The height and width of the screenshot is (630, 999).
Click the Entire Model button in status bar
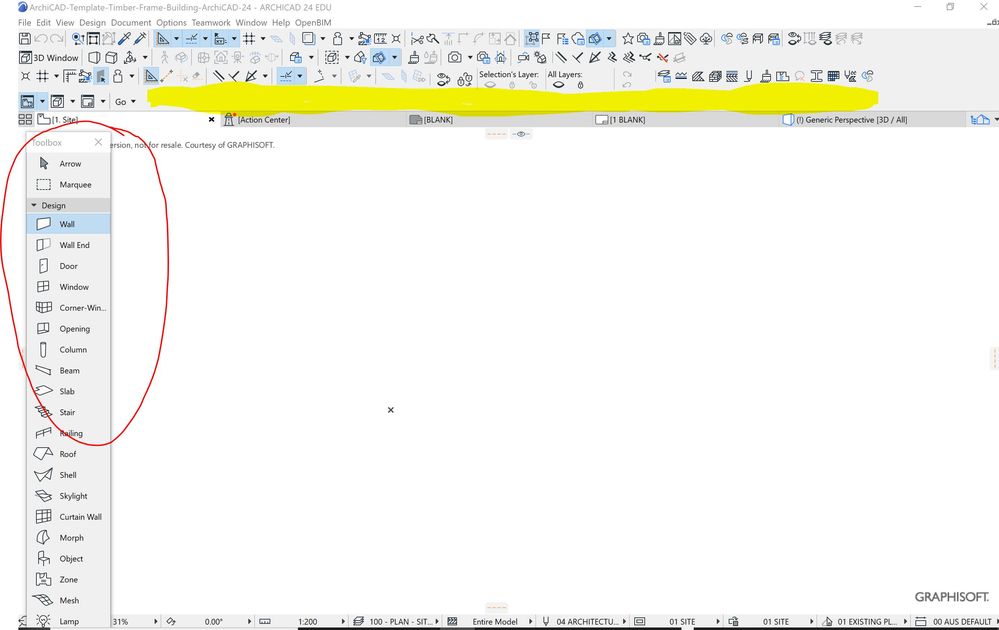pos(494,621)
